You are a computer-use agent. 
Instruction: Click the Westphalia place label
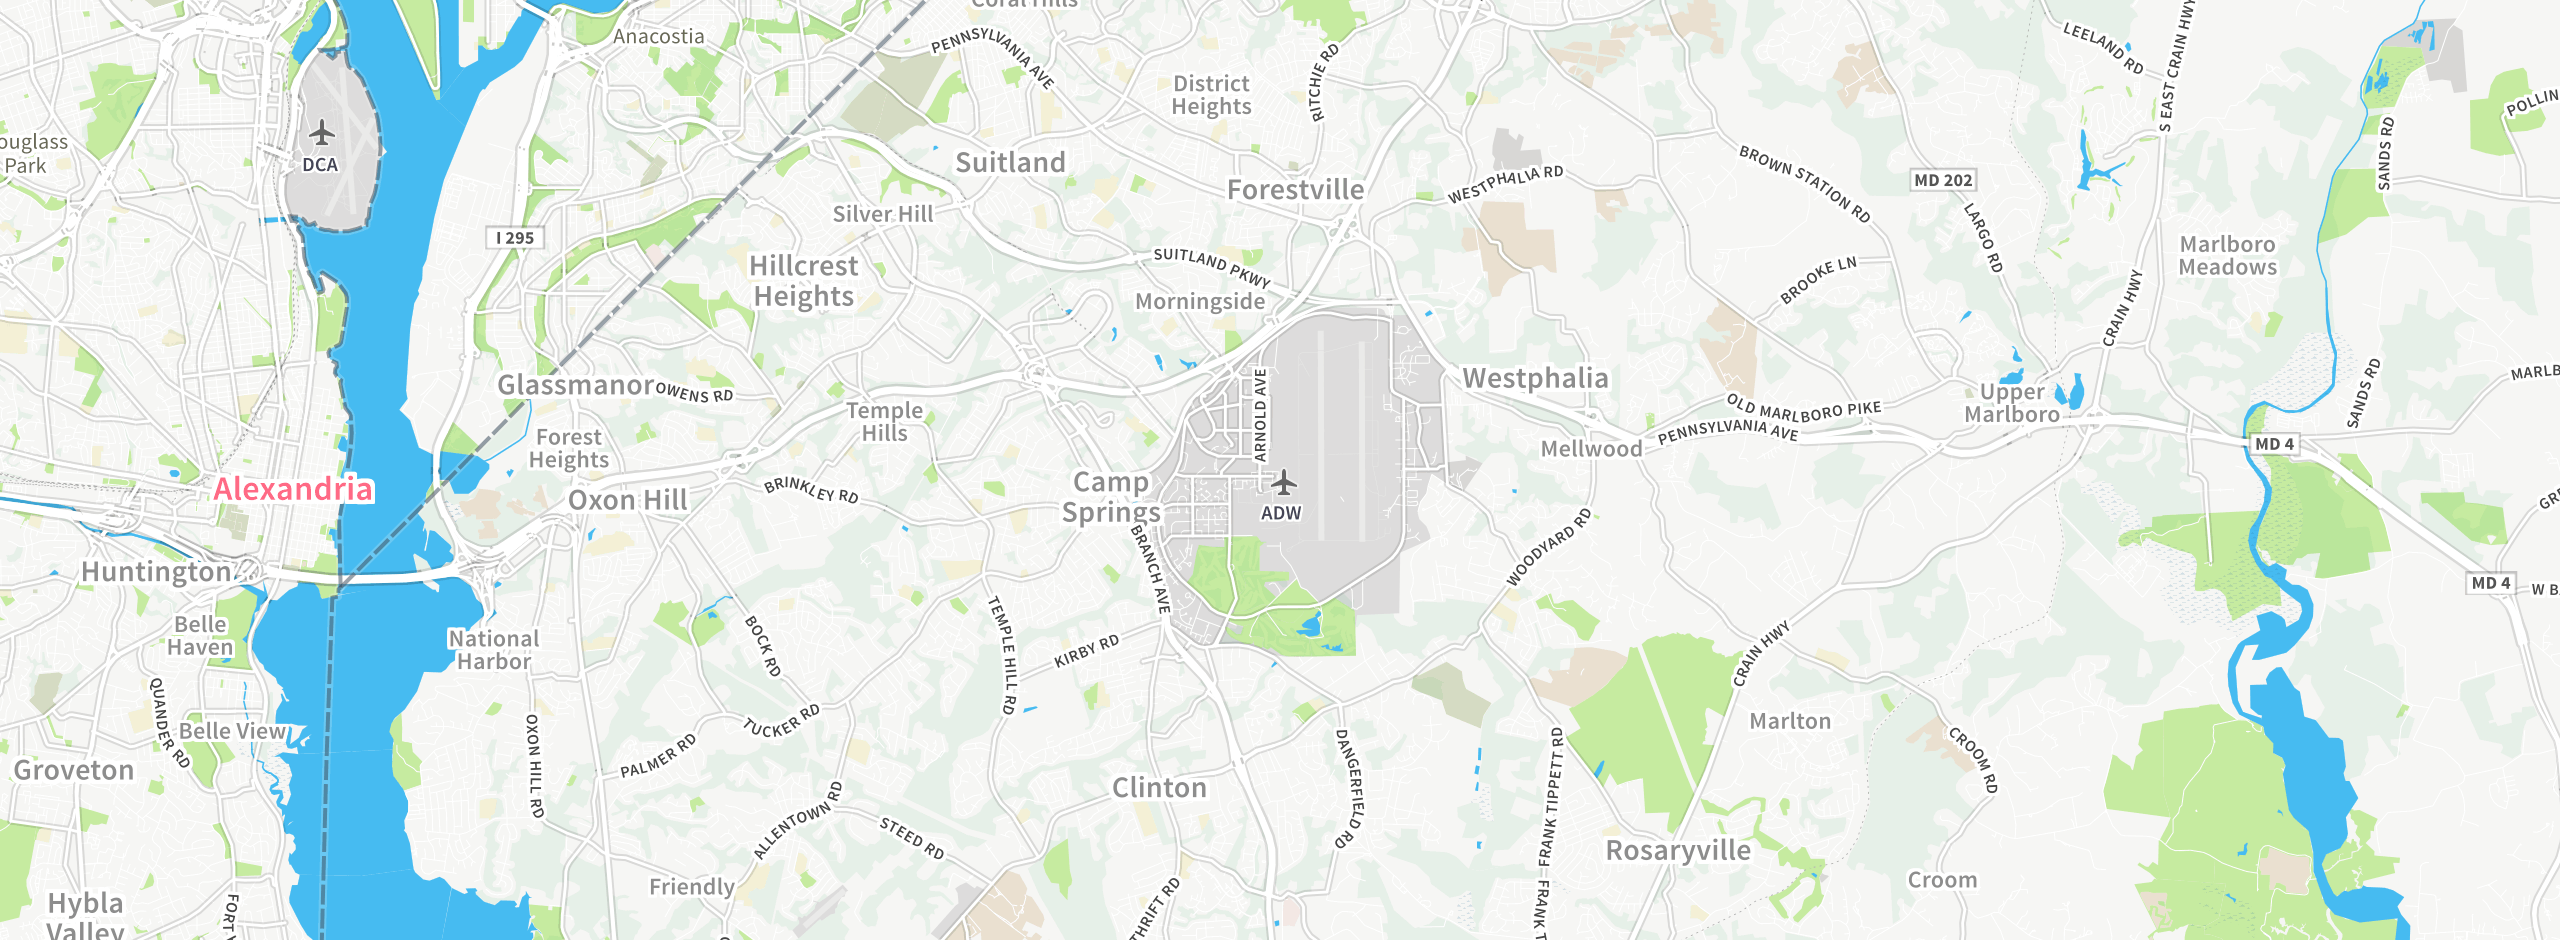click(1536, 378)
